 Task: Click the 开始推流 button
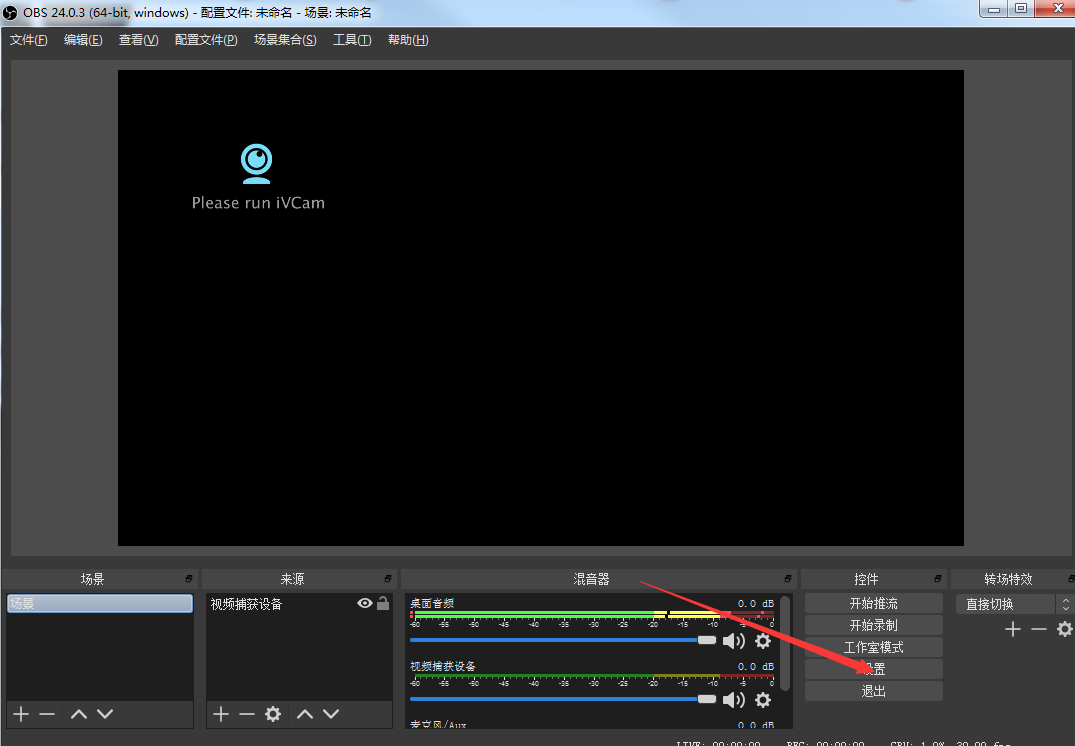click(873, 603)
